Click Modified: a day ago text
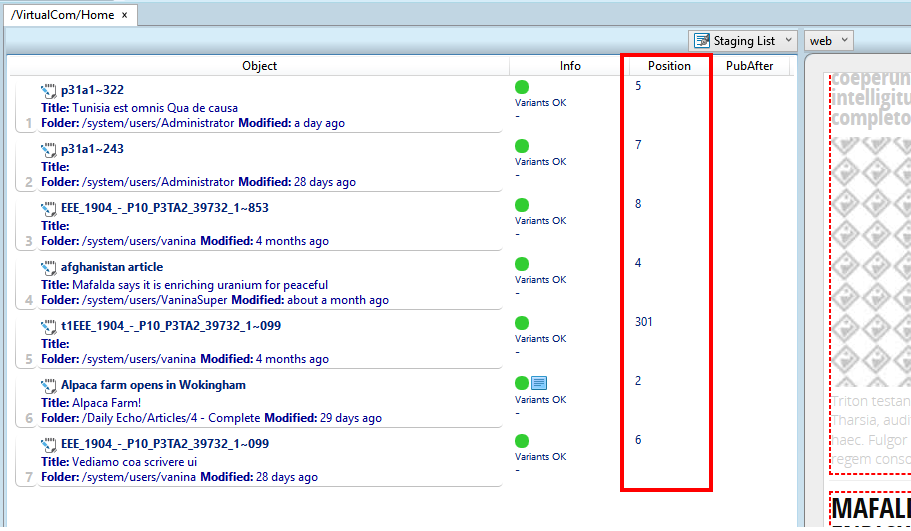The width and height of the screenshot is (911, 531). (292, 123)
